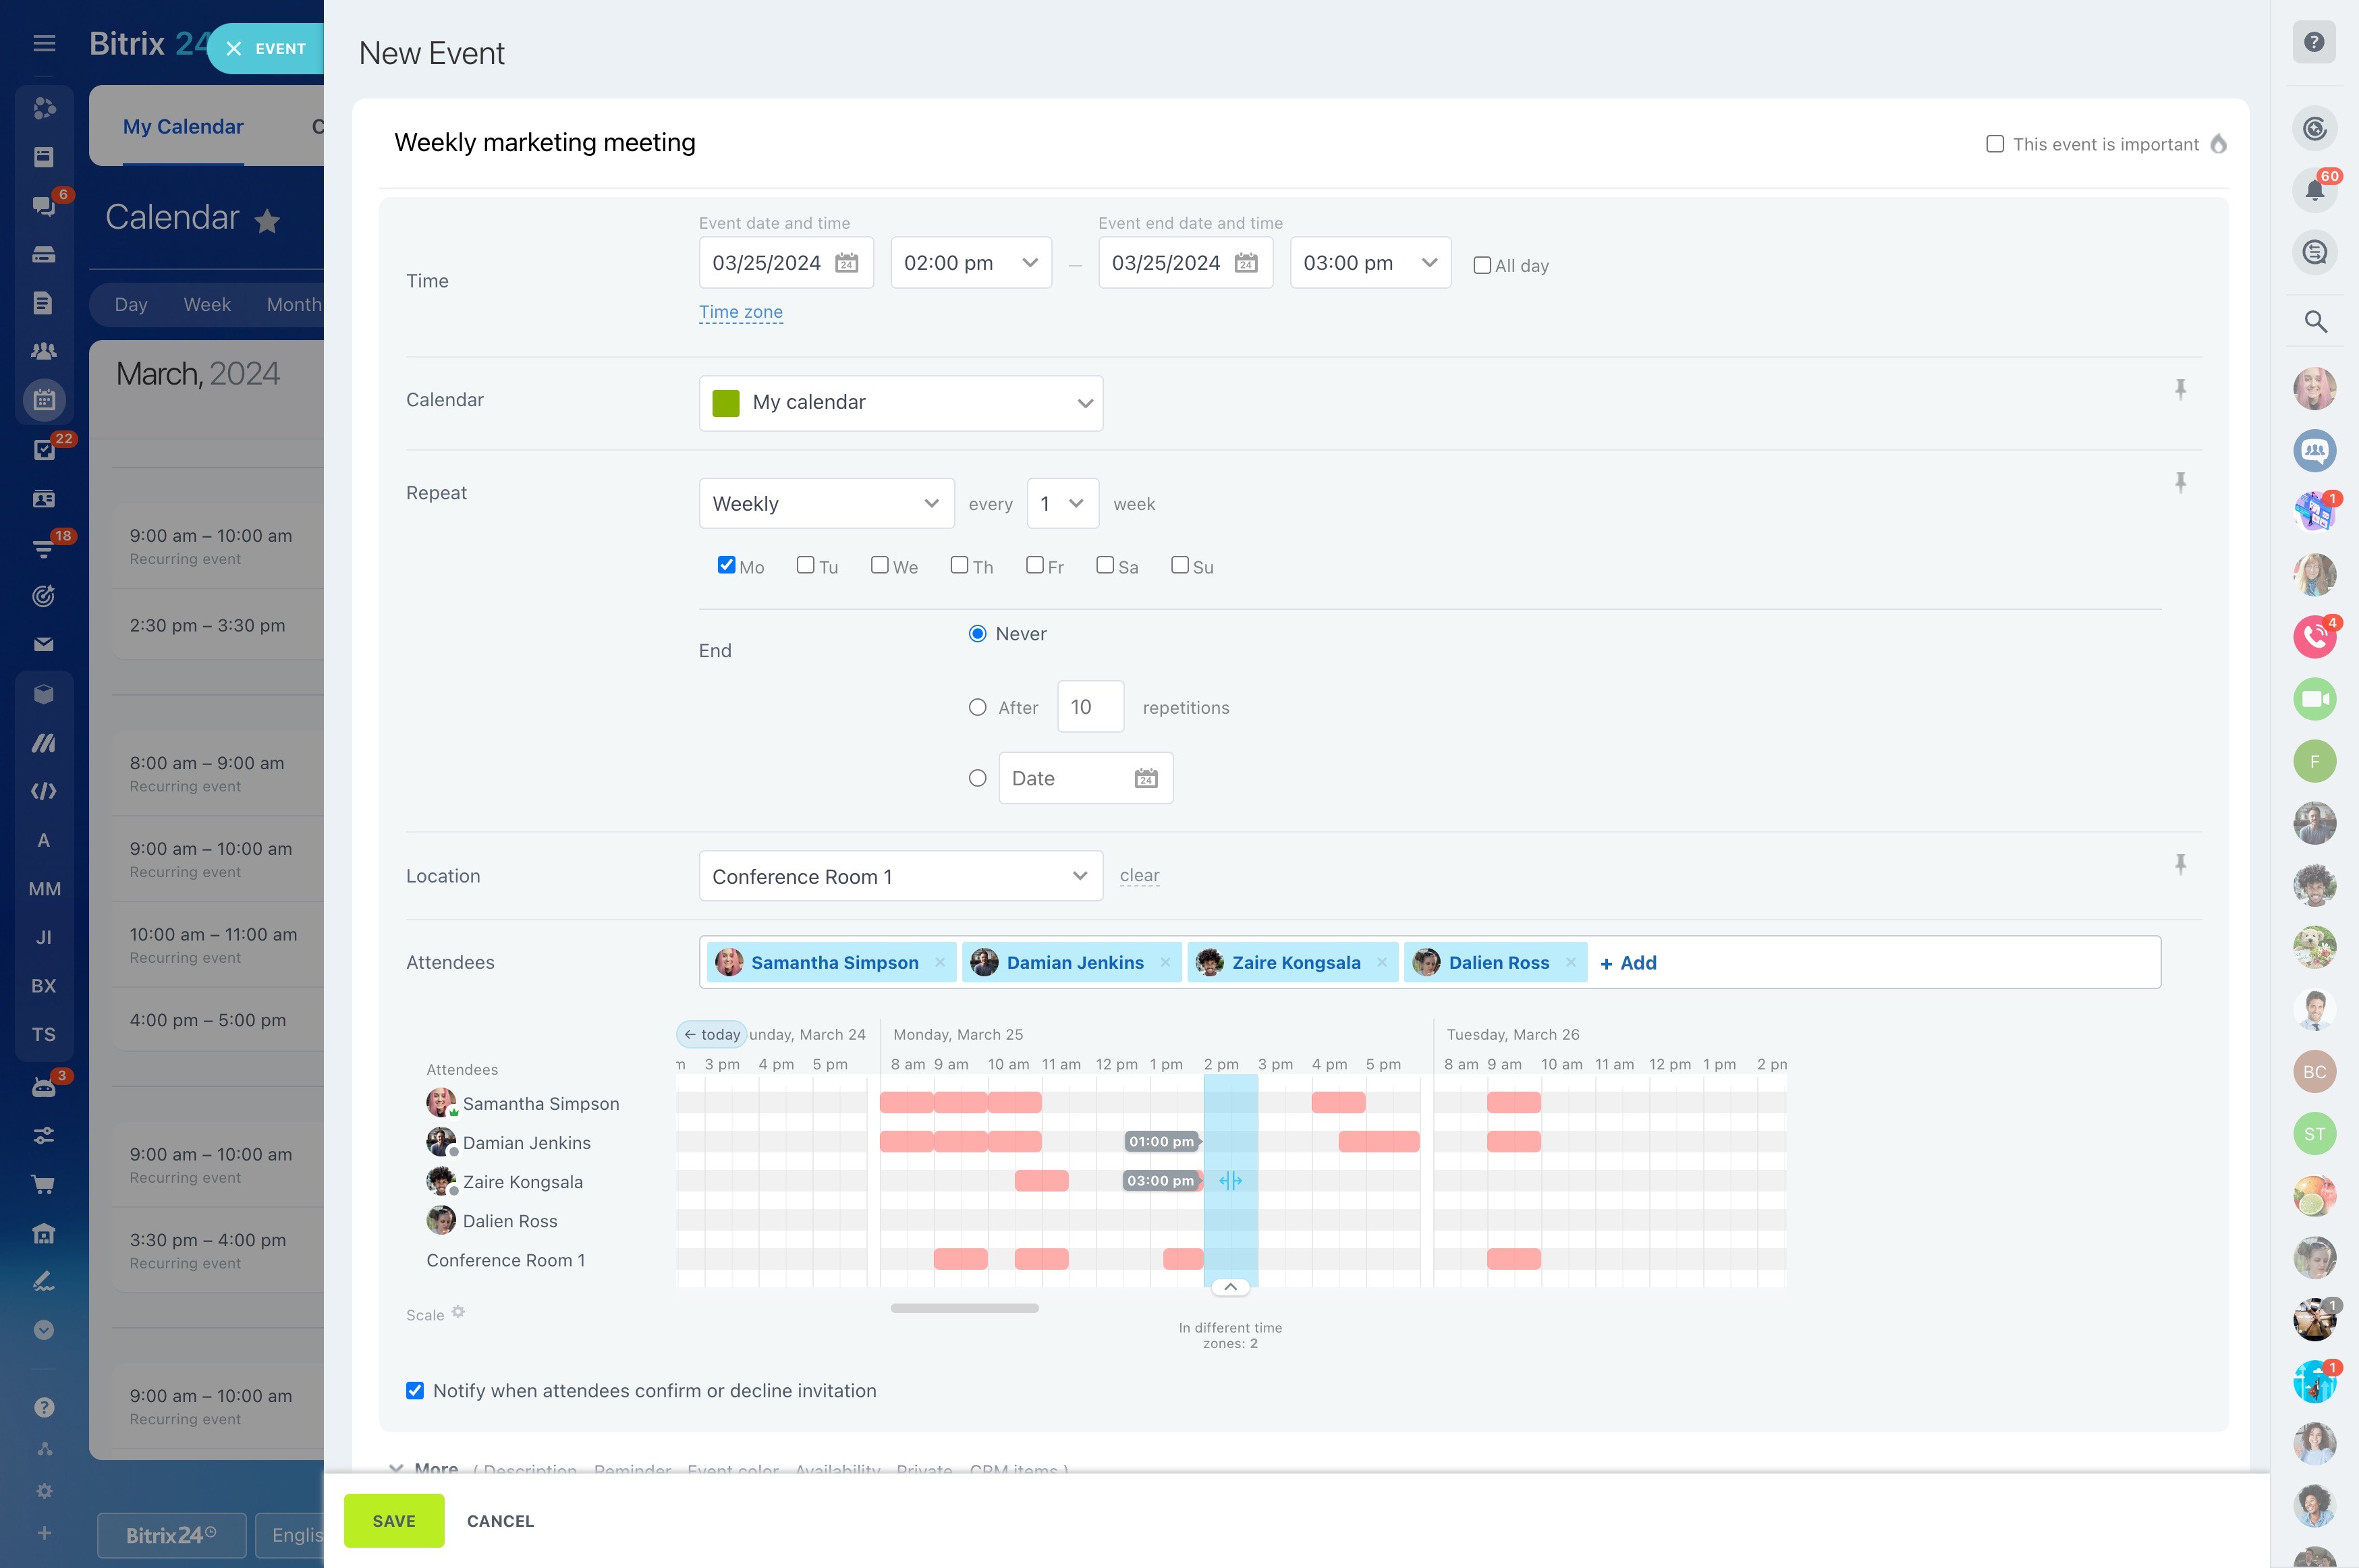Viewport: 2359px width, 1568px height.
Task: Open the notifications bell icon
Action: pyautogui.click(x=2314, y=189)
